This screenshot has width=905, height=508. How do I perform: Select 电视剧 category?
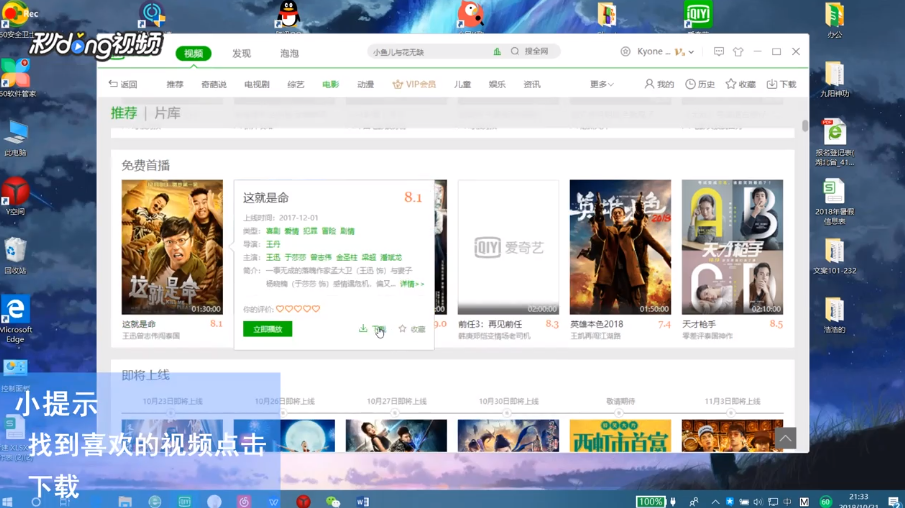(x=257, y=84)
